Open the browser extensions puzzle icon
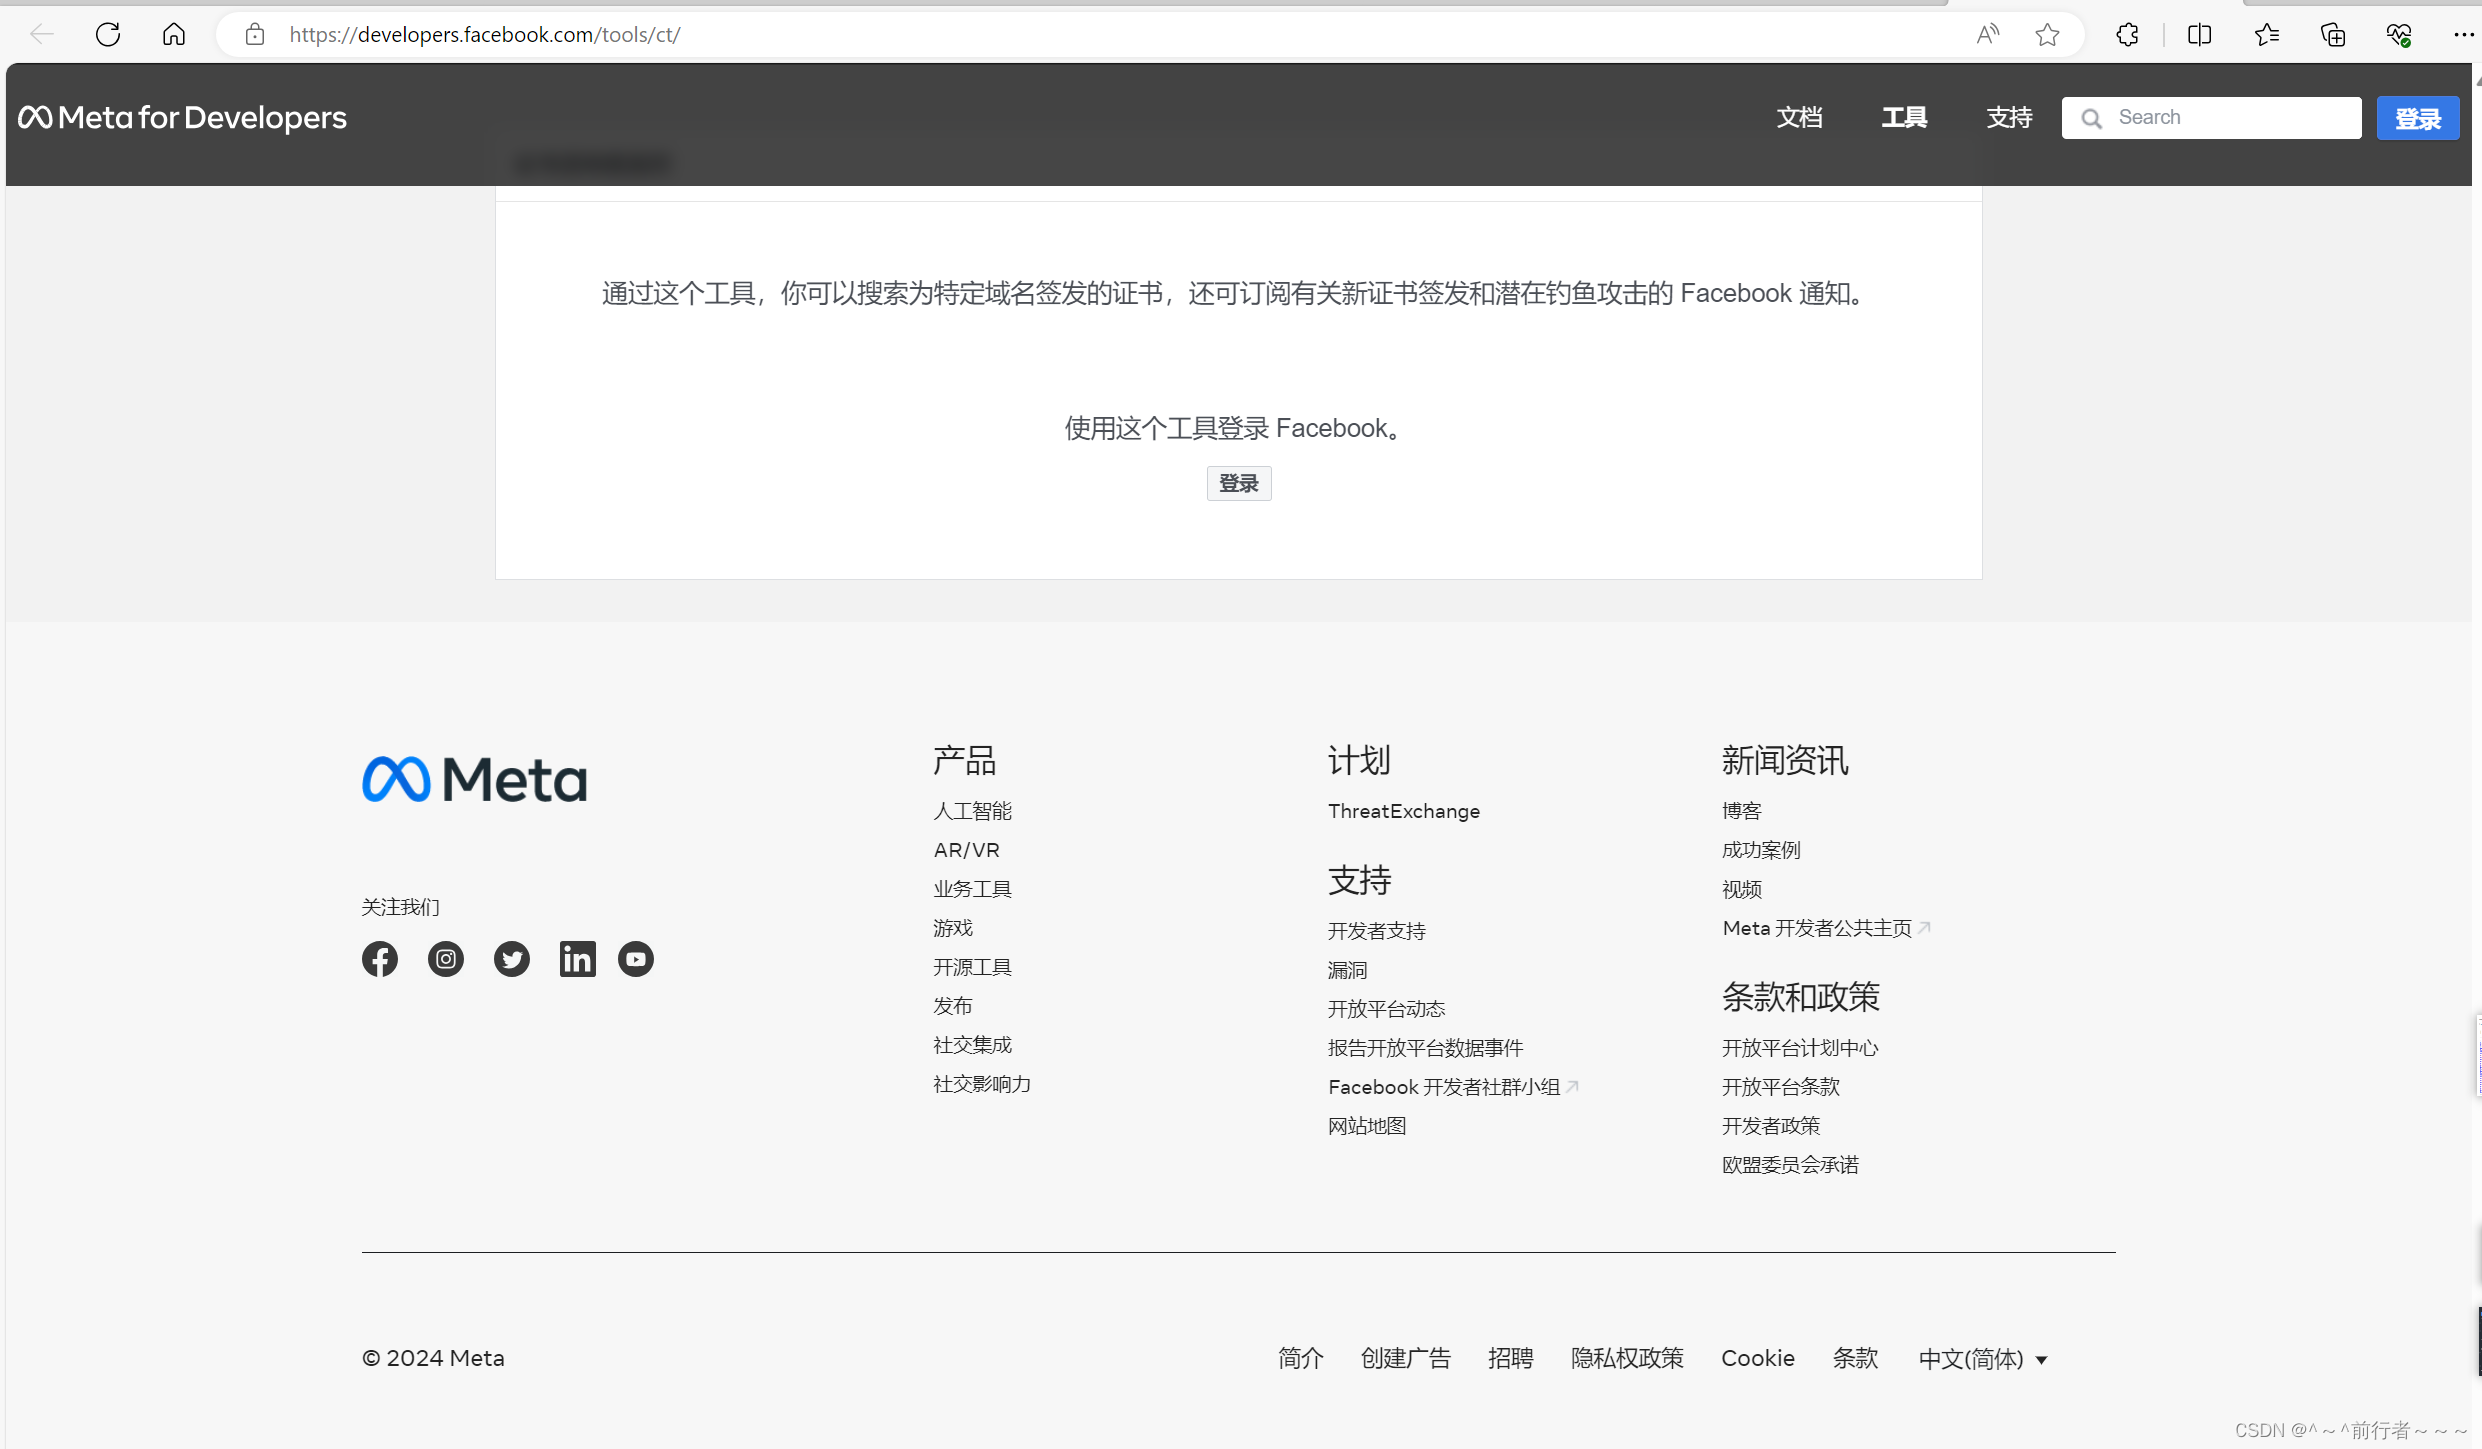This screenshot has width=2482, height=1449. click(2127, 34)
